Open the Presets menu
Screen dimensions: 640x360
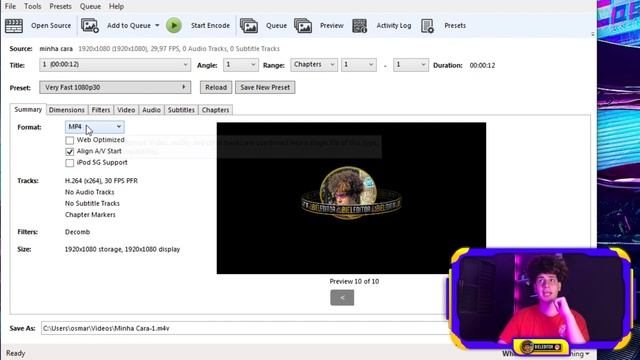point(60,6)
